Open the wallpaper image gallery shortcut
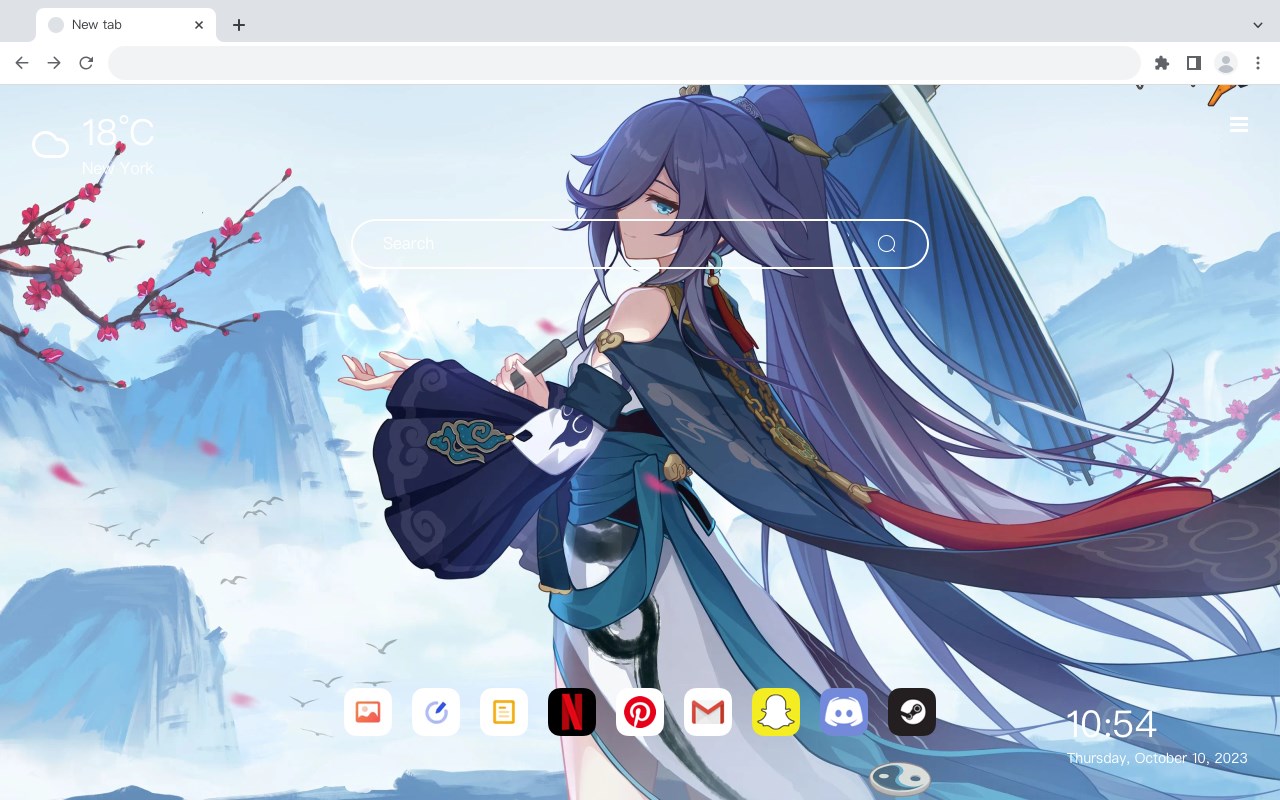The height and width of the screenshot is (800, 1280). point(368,712)
